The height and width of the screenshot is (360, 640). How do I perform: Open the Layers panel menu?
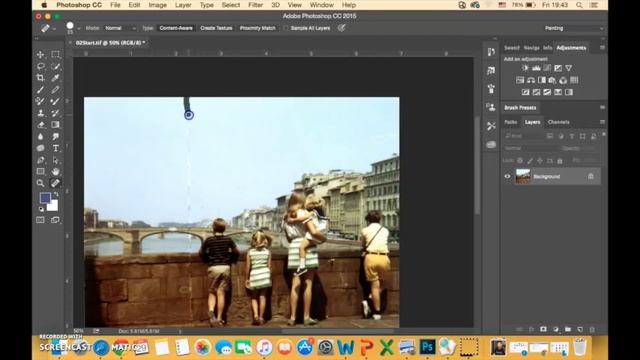tap(602, 122)
